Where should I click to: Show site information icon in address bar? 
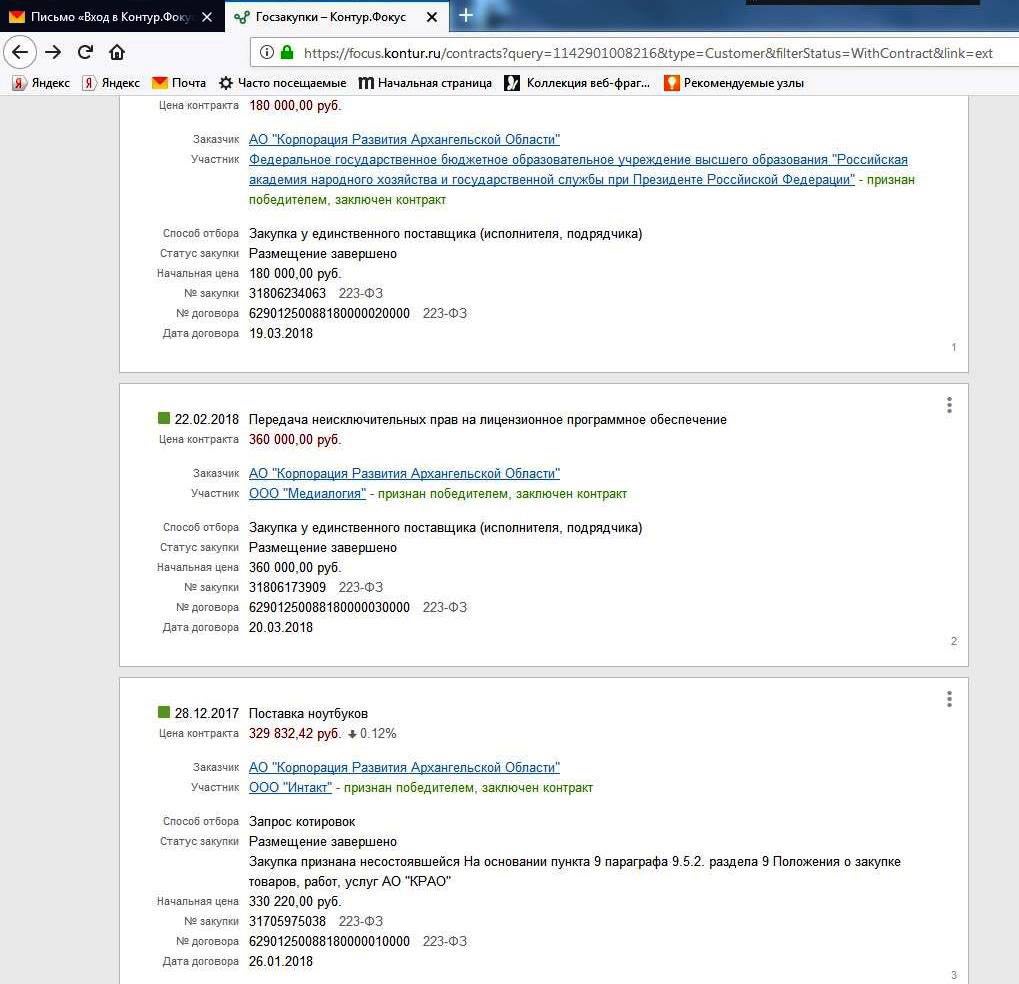tap(266, 53)
